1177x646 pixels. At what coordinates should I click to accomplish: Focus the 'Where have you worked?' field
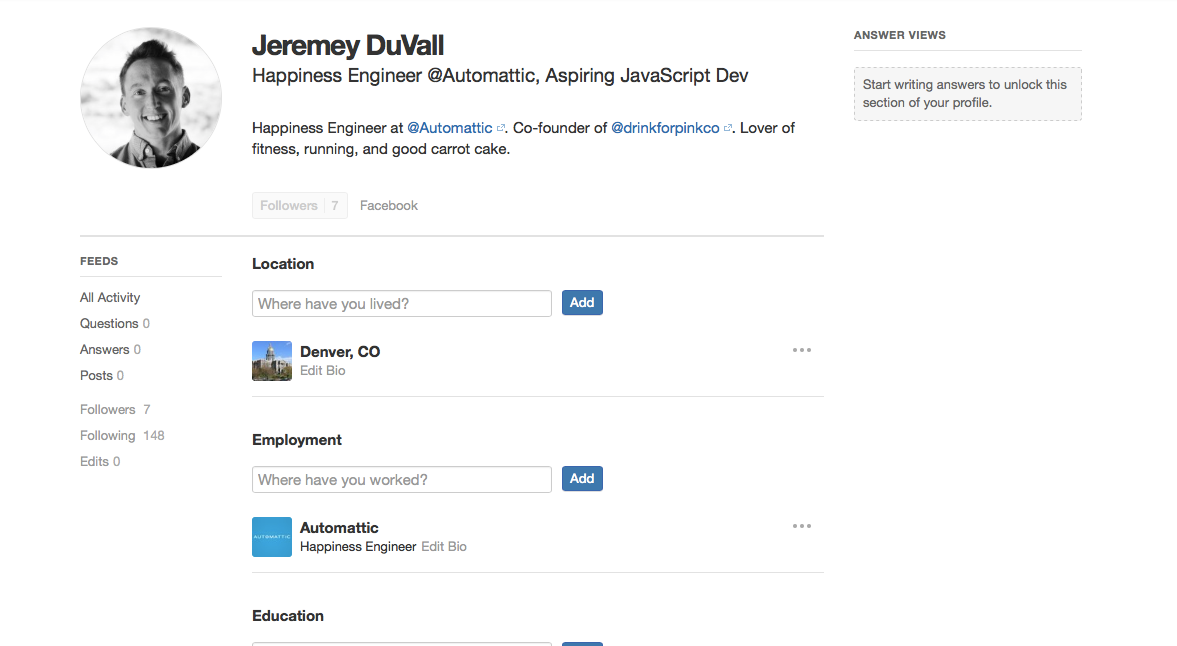tap(402, 480)
